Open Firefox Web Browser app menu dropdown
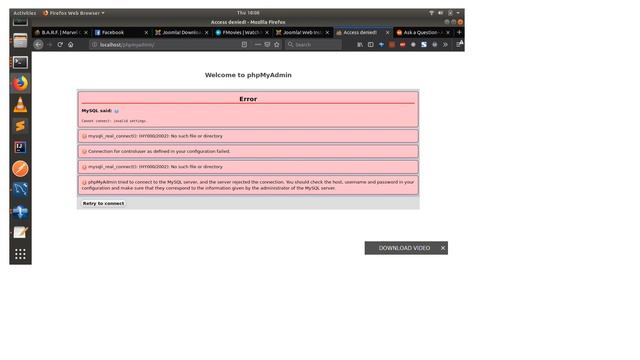The height and width of the screenshot is (360, 640). (x=74, y=13)
